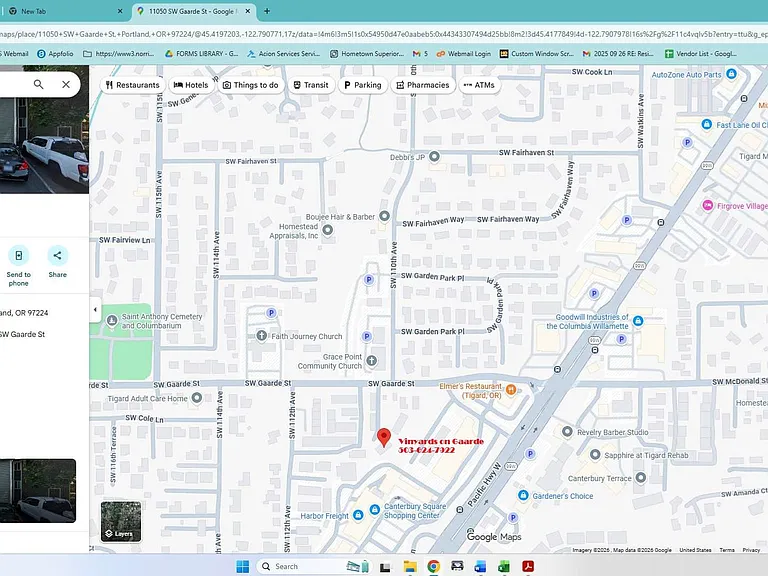The image size is (768, 576).
Task: Open the Hometown Superior bookmark
Action: point(367,54)
